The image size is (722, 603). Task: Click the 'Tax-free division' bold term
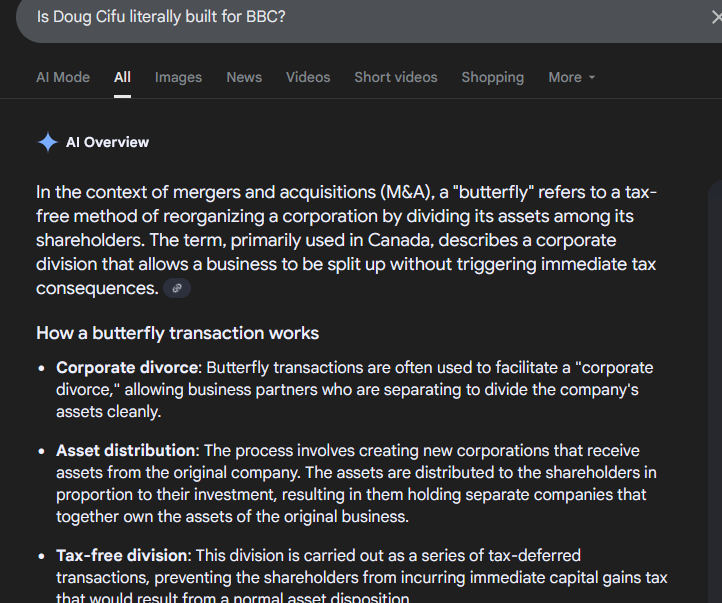[x=122, y=555]
